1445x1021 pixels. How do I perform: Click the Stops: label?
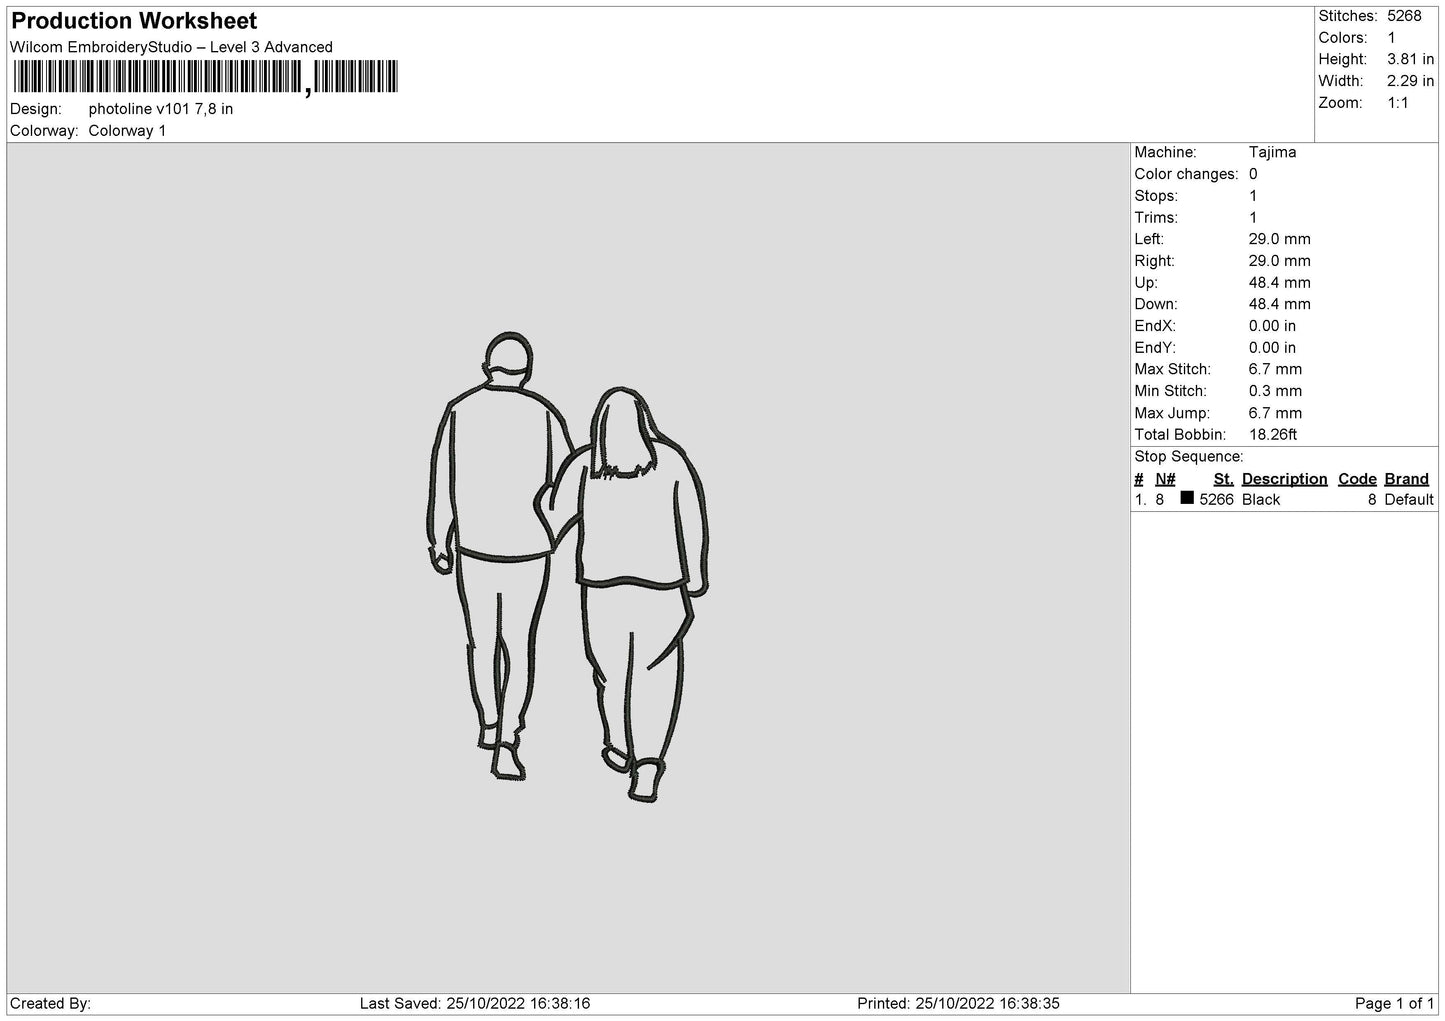1156,196
